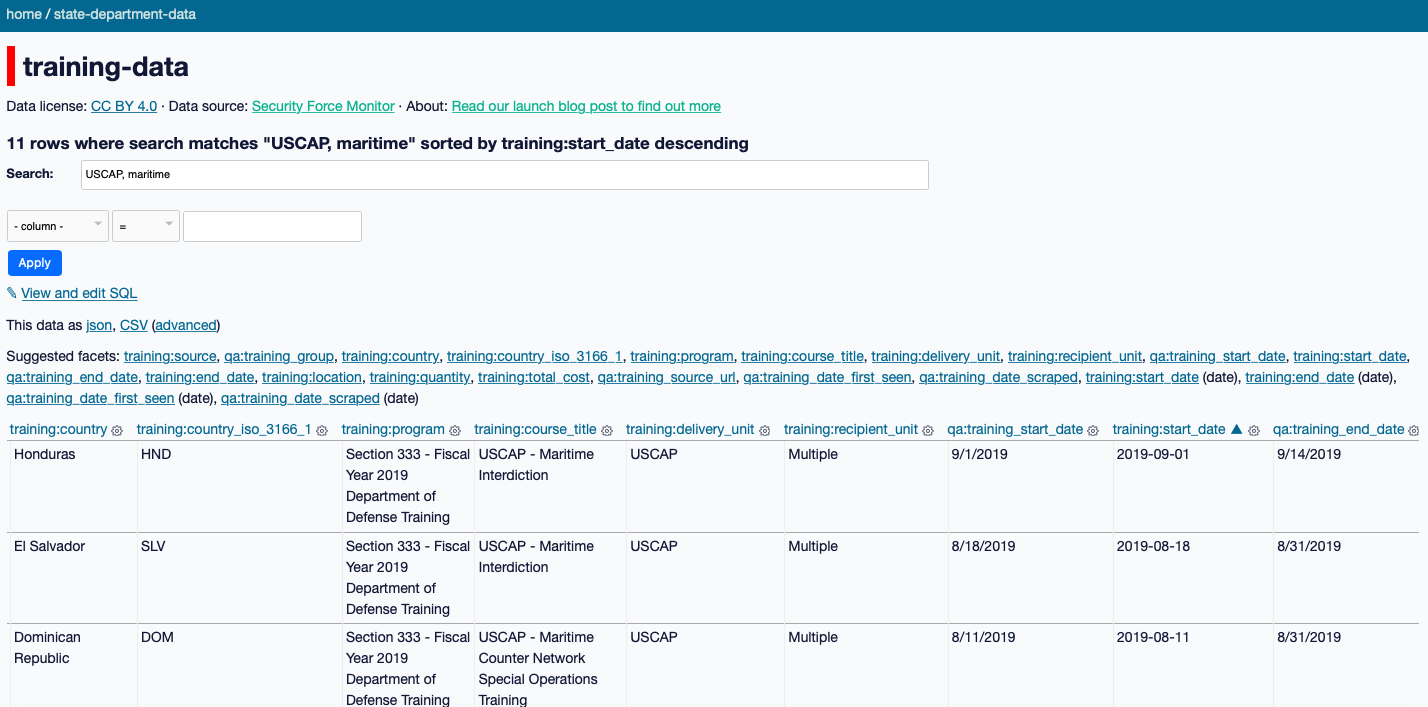Open the column filter dropdown

click(x=58, y=226)
